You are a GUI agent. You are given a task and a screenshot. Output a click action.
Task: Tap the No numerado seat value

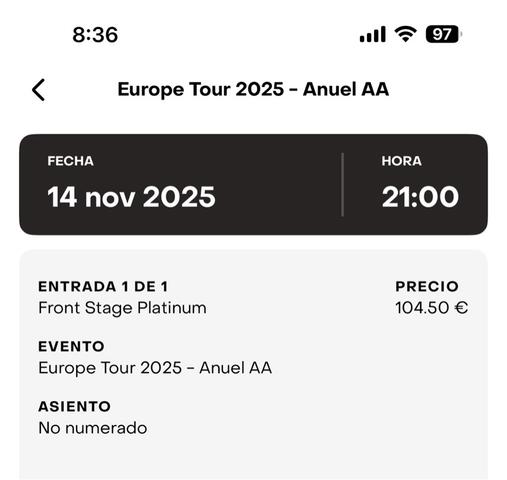(x=93, y=428)
